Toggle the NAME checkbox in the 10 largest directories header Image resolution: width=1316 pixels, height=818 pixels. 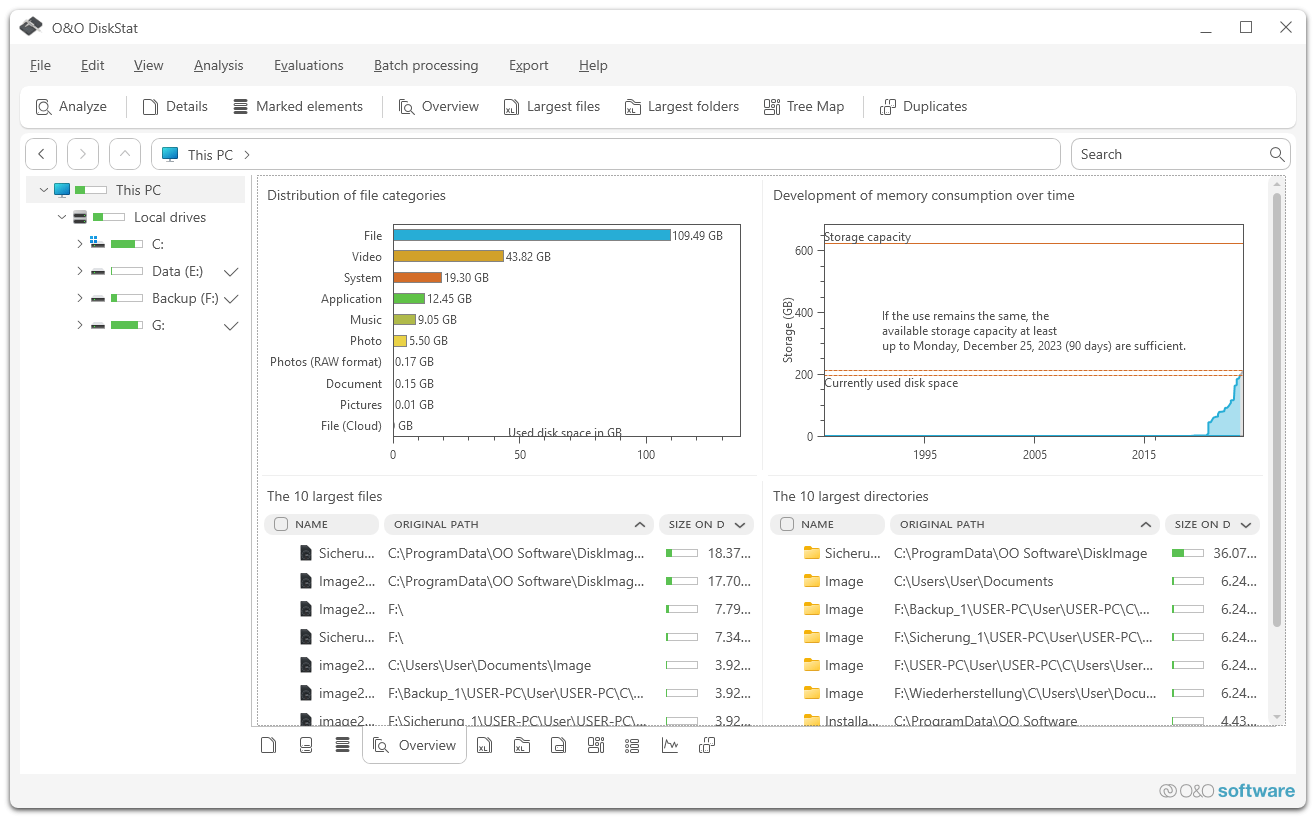[787, 524]
